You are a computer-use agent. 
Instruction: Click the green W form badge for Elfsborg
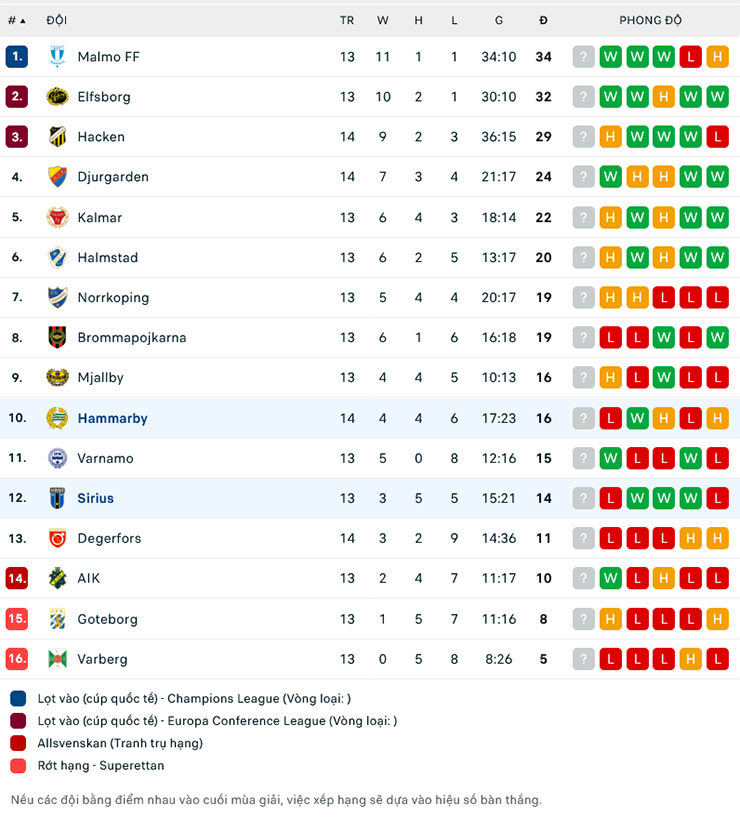click(x=610, y=97)
